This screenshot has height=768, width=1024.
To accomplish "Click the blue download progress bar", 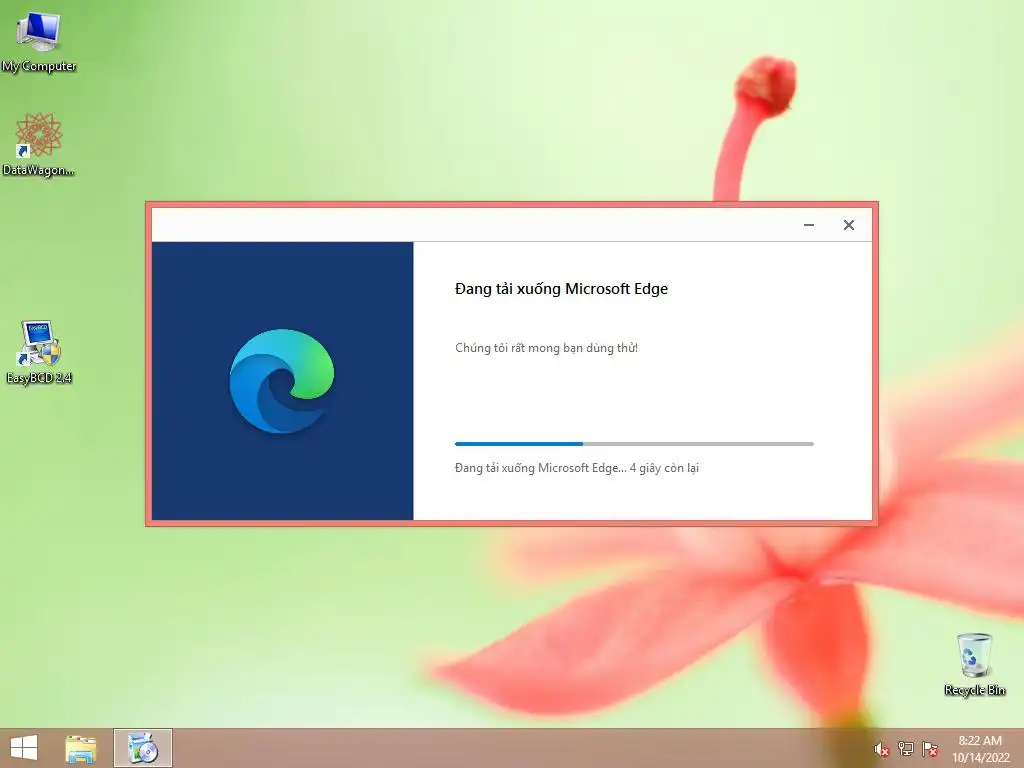I will point(634,444).
